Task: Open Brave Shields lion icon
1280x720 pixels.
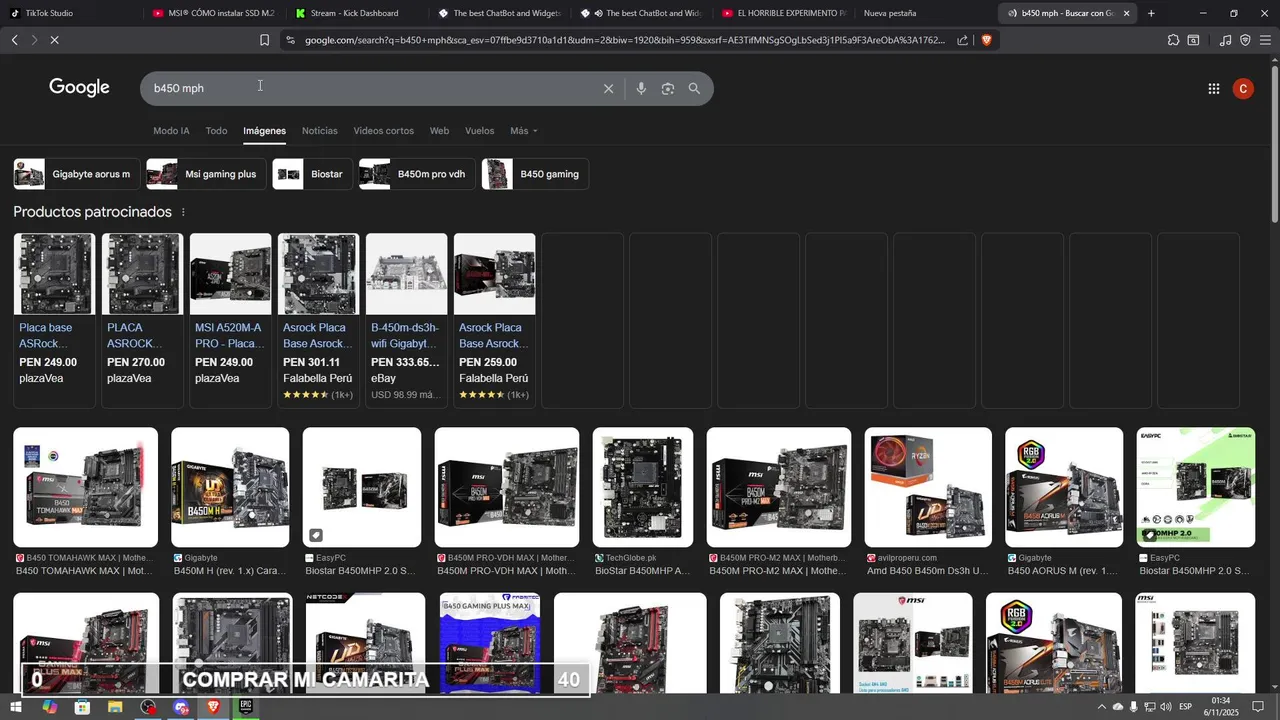Action: coord(986,40)
